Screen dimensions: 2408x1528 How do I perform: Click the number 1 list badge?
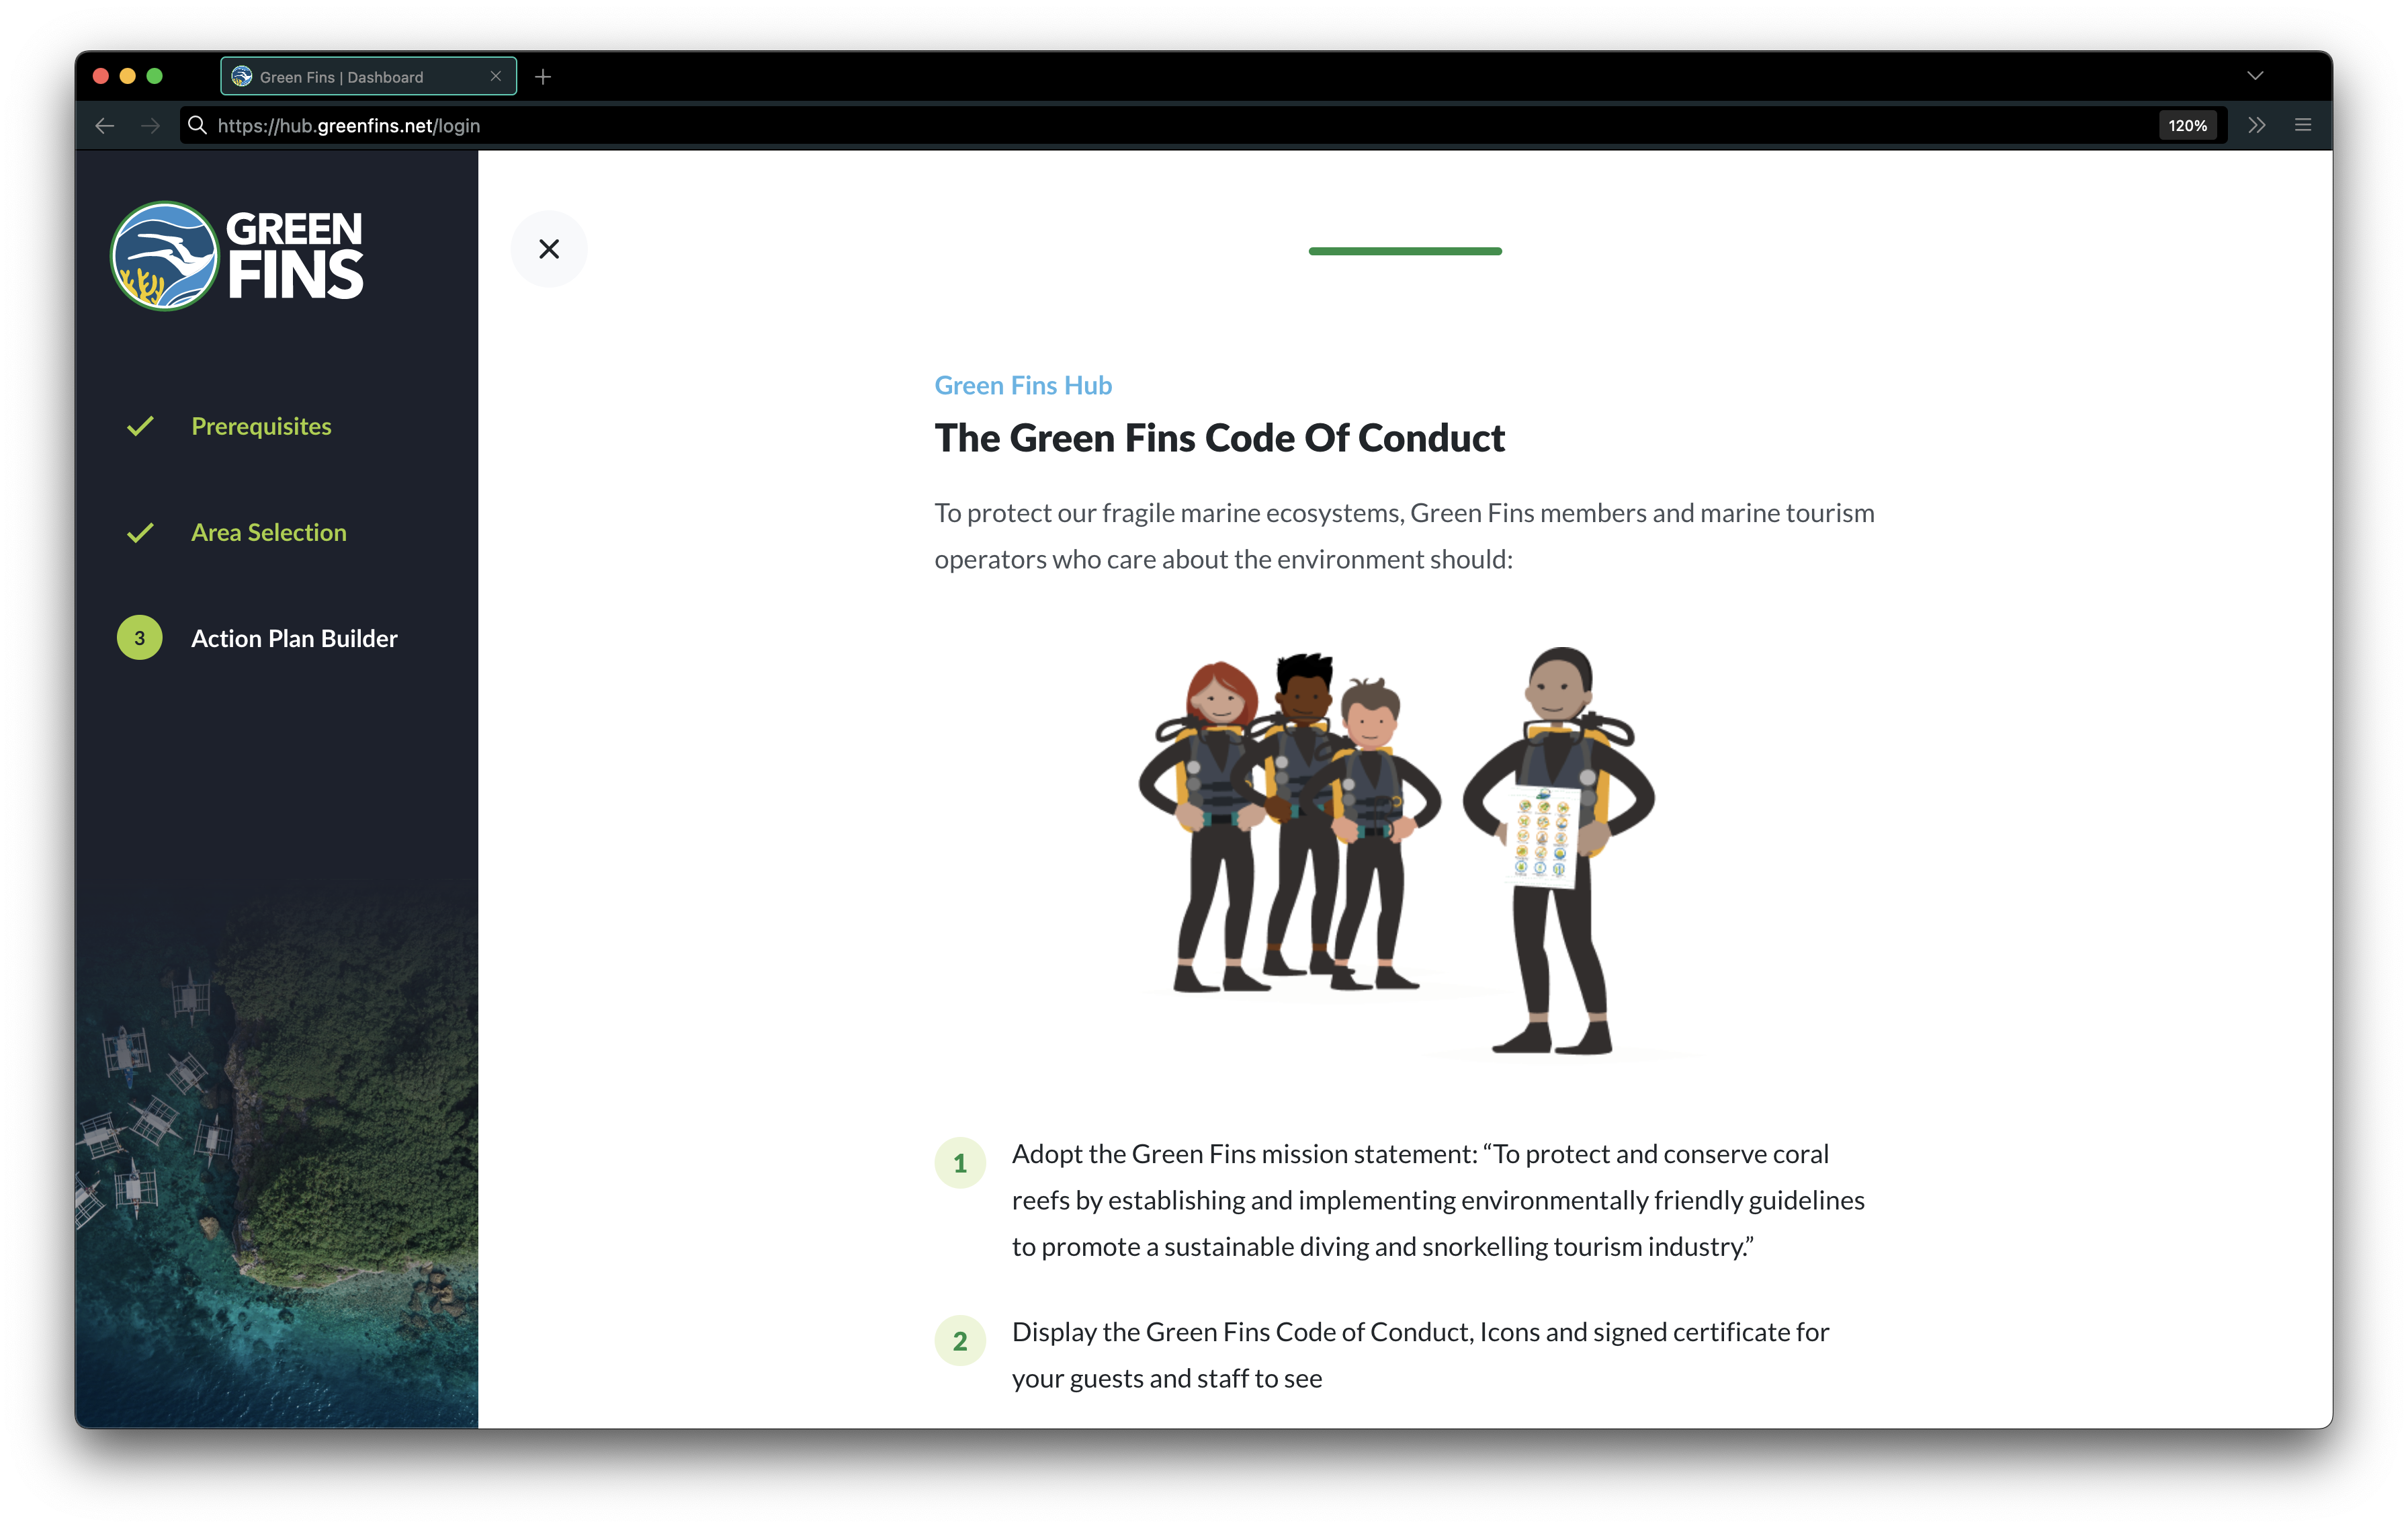click(x=960, y=1163)
